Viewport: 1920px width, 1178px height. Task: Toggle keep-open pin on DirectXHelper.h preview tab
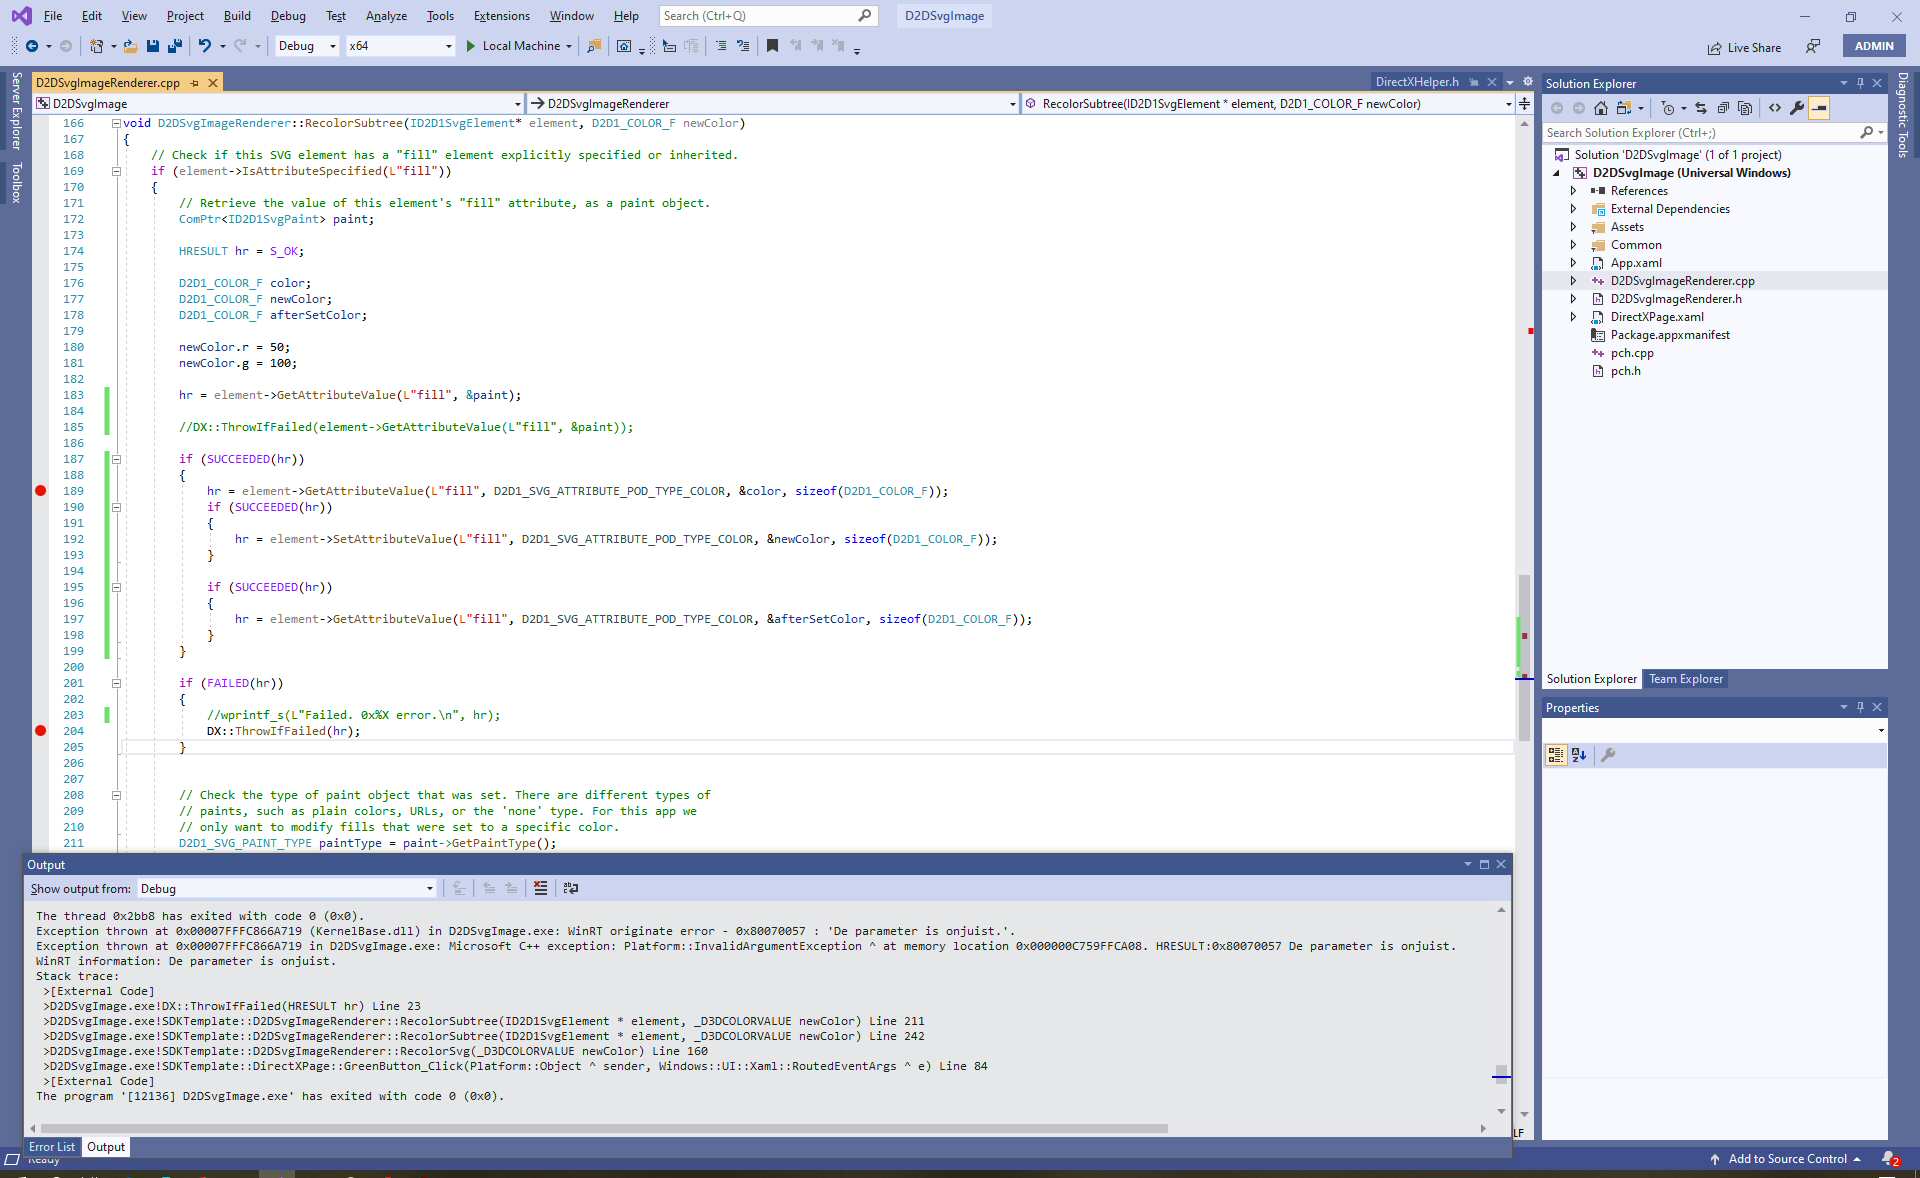[1474, 82]
